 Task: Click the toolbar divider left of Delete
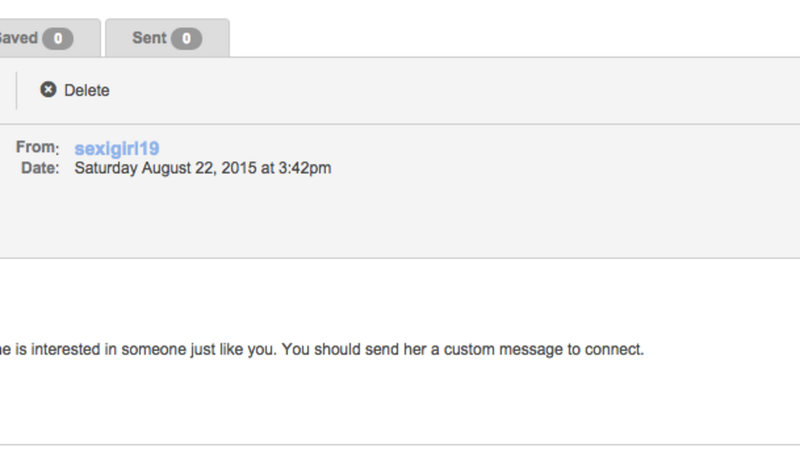pyautogui.click(x=17, y=90)
